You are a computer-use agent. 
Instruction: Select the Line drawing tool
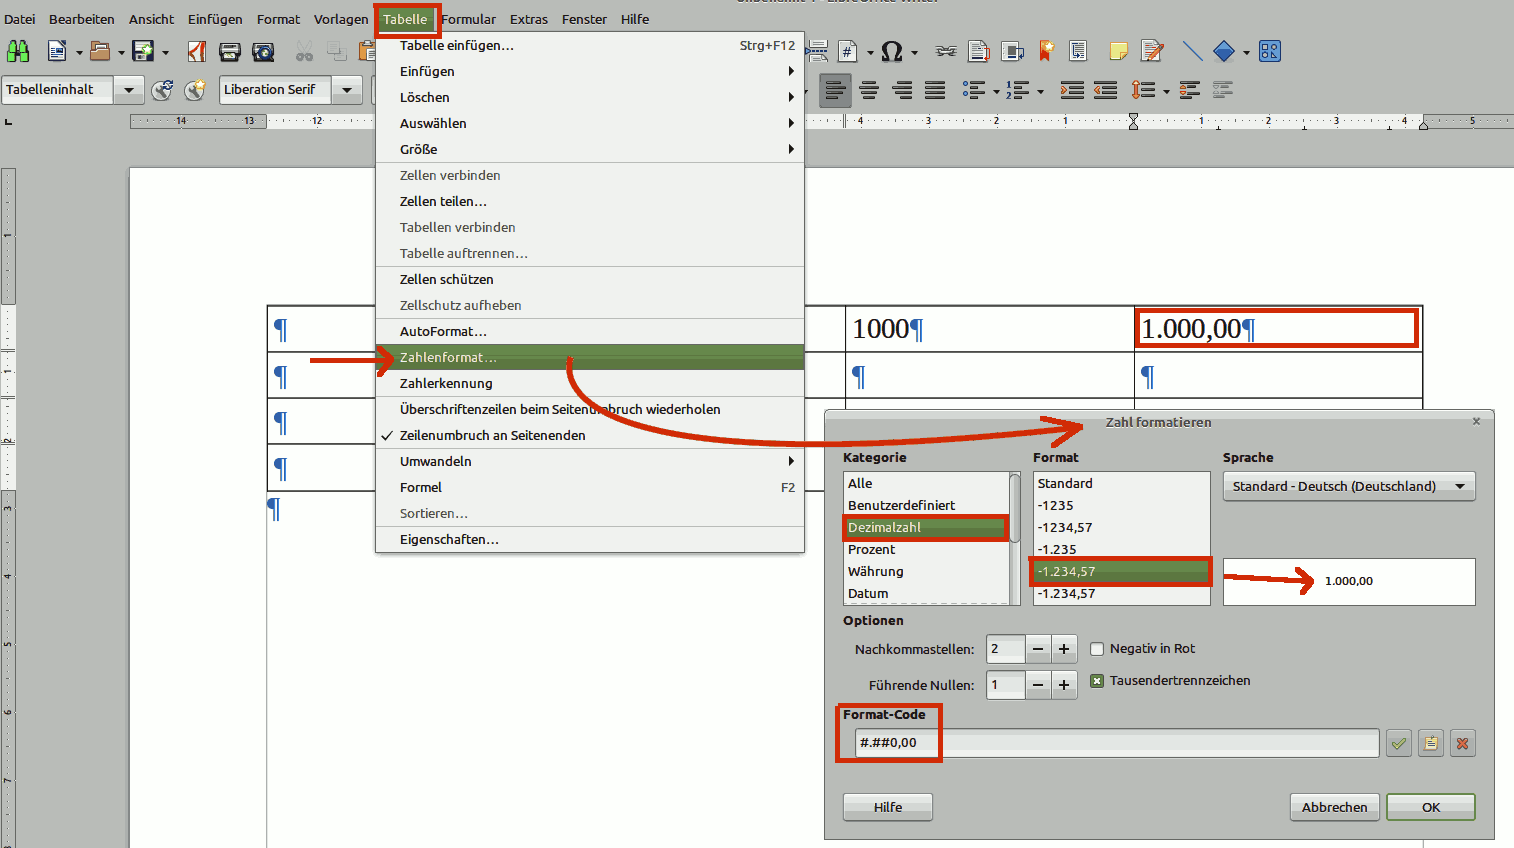click(x=1192, y=51)
